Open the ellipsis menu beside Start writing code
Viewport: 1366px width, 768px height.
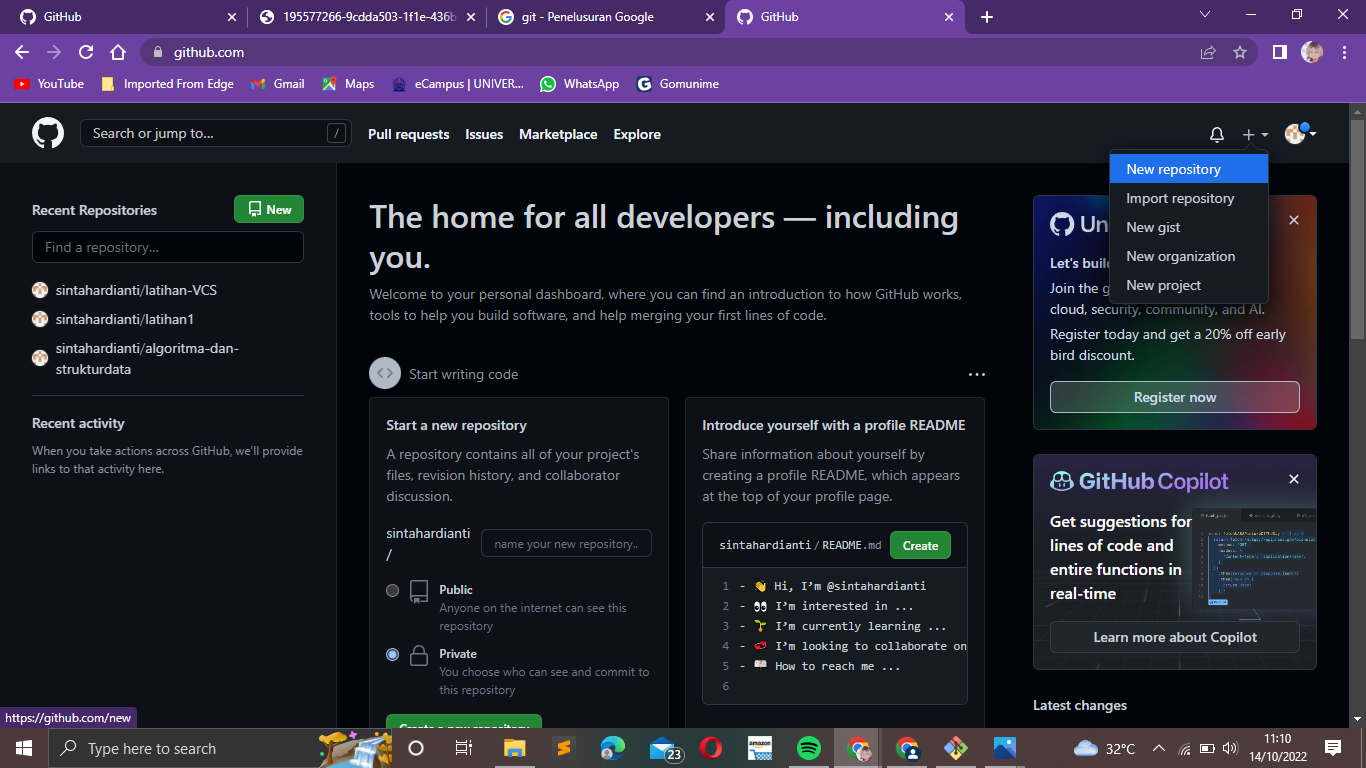click(977, 373)
